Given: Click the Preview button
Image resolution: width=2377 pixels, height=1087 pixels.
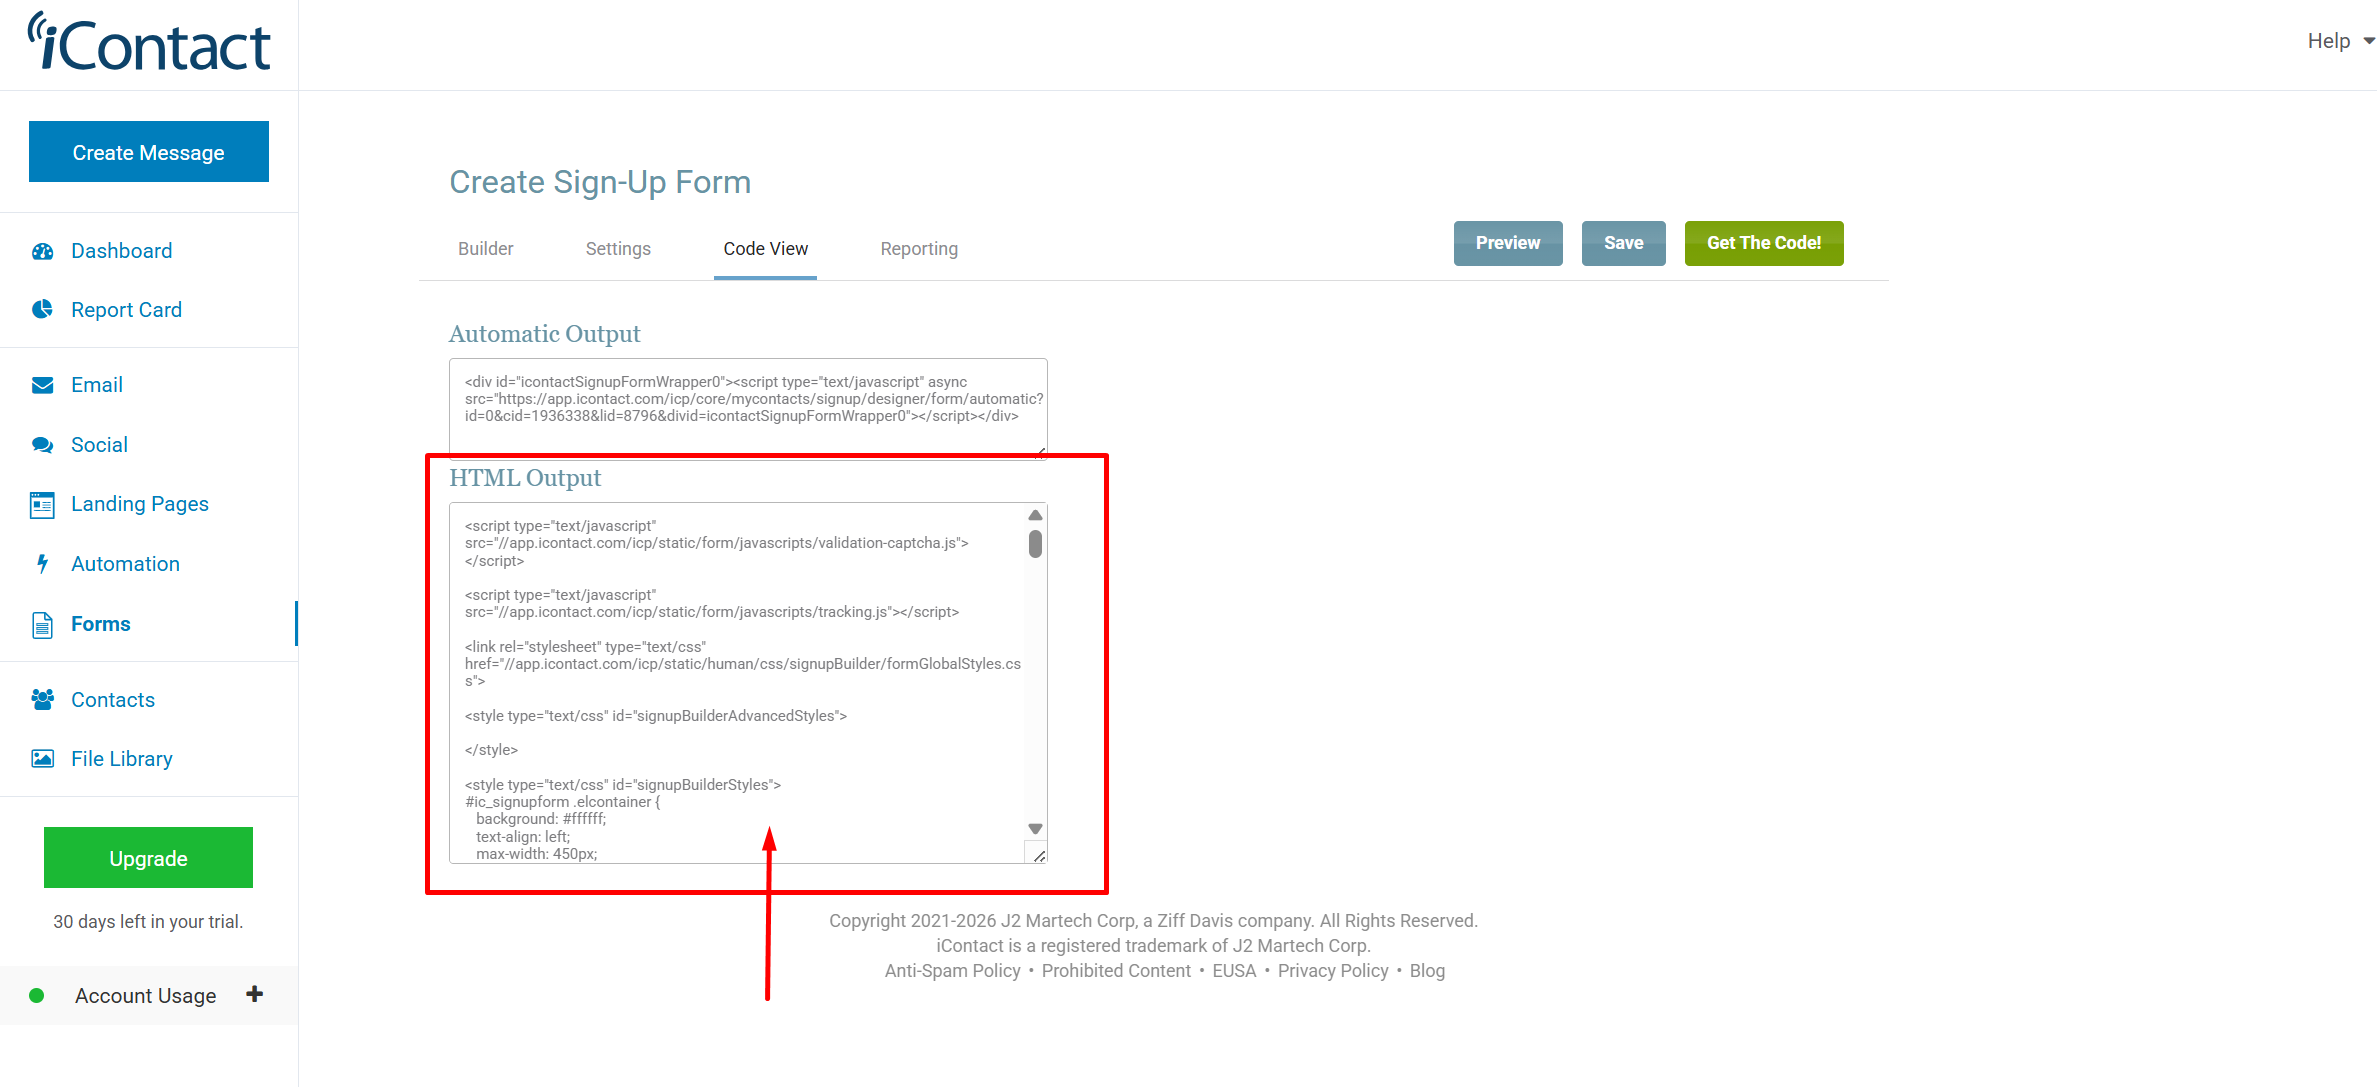Looking at the screenshot, I should pos(1507,243).
